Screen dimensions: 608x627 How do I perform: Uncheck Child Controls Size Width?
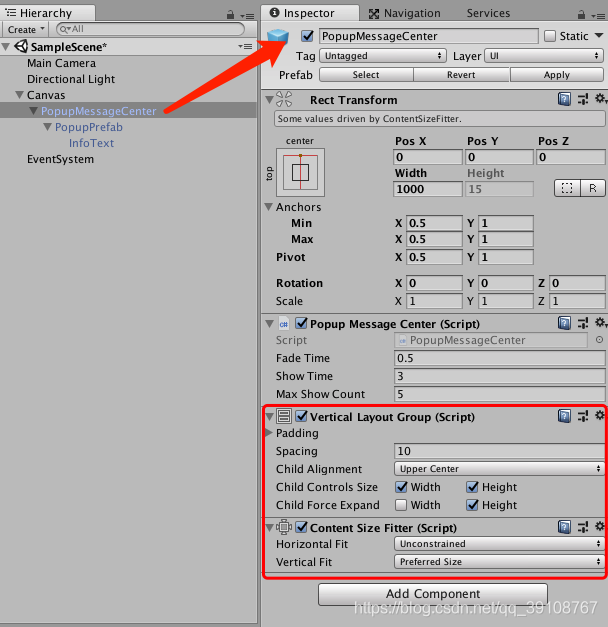(401, 487)
